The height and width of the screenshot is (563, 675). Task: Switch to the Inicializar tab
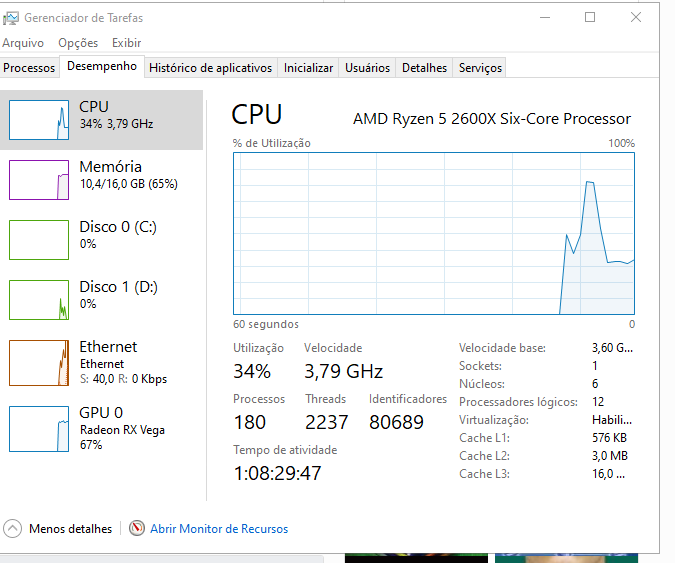[x=308, y=68]
